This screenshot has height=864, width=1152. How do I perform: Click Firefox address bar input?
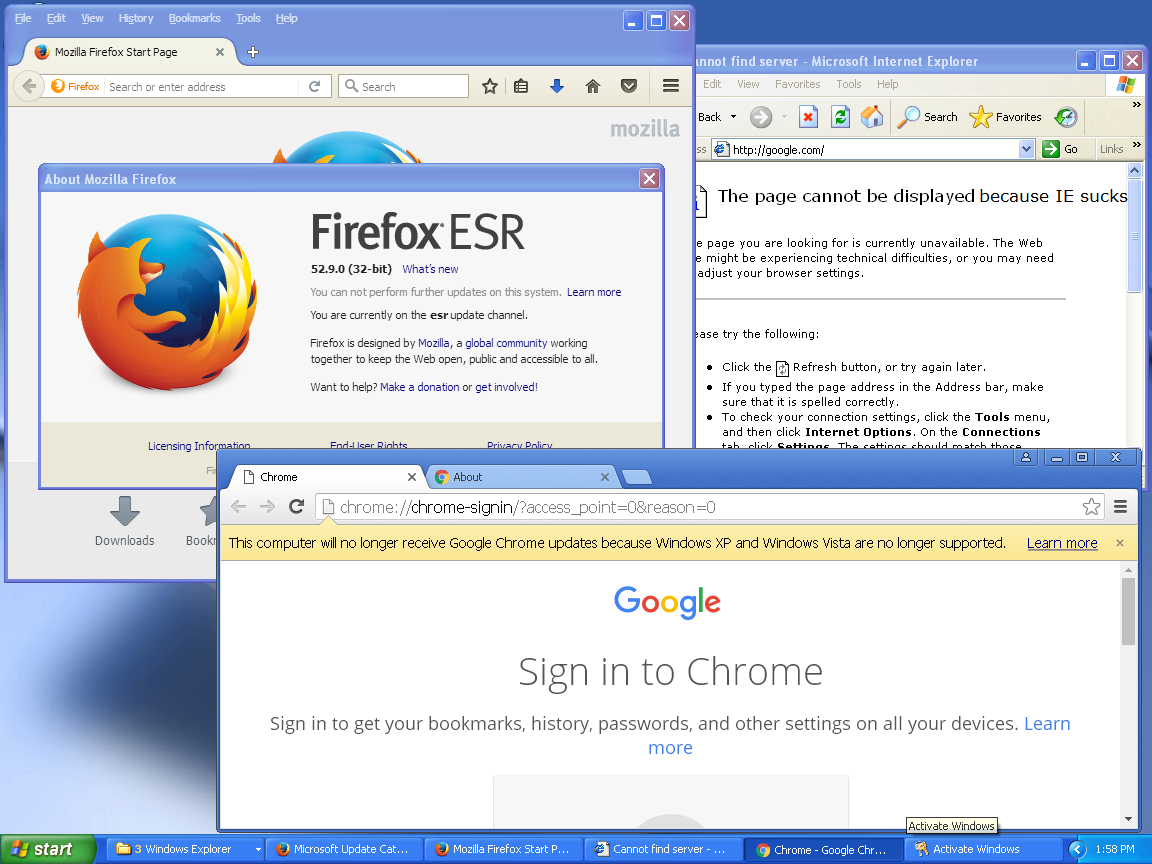point(203,86)
